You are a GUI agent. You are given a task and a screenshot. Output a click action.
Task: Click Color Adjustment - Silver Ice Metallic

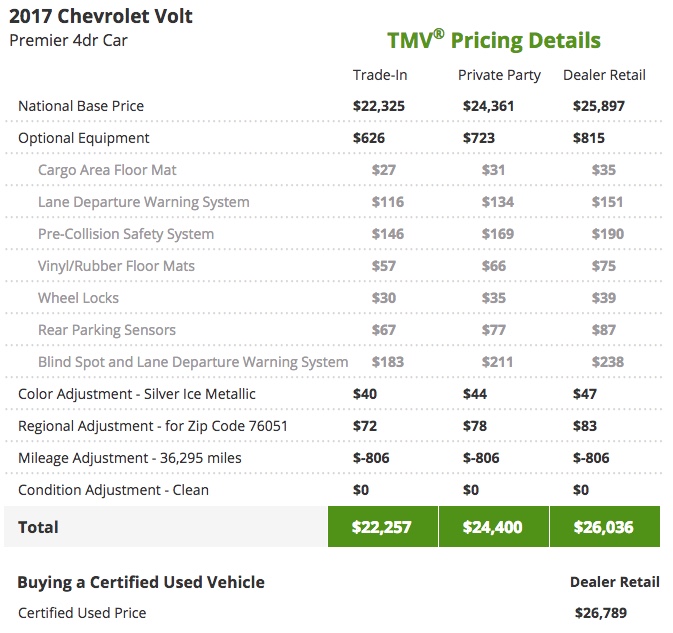tap(137, 394)
